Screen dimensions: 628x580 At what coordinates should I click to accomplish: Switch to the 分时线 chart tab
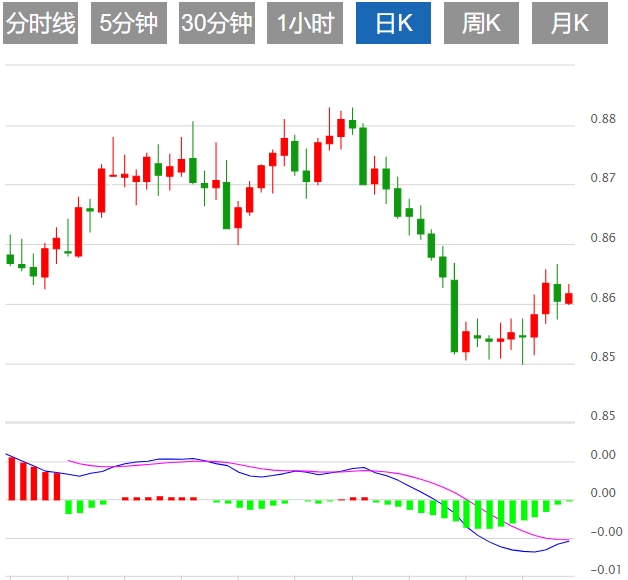click(x=40, y=23)
